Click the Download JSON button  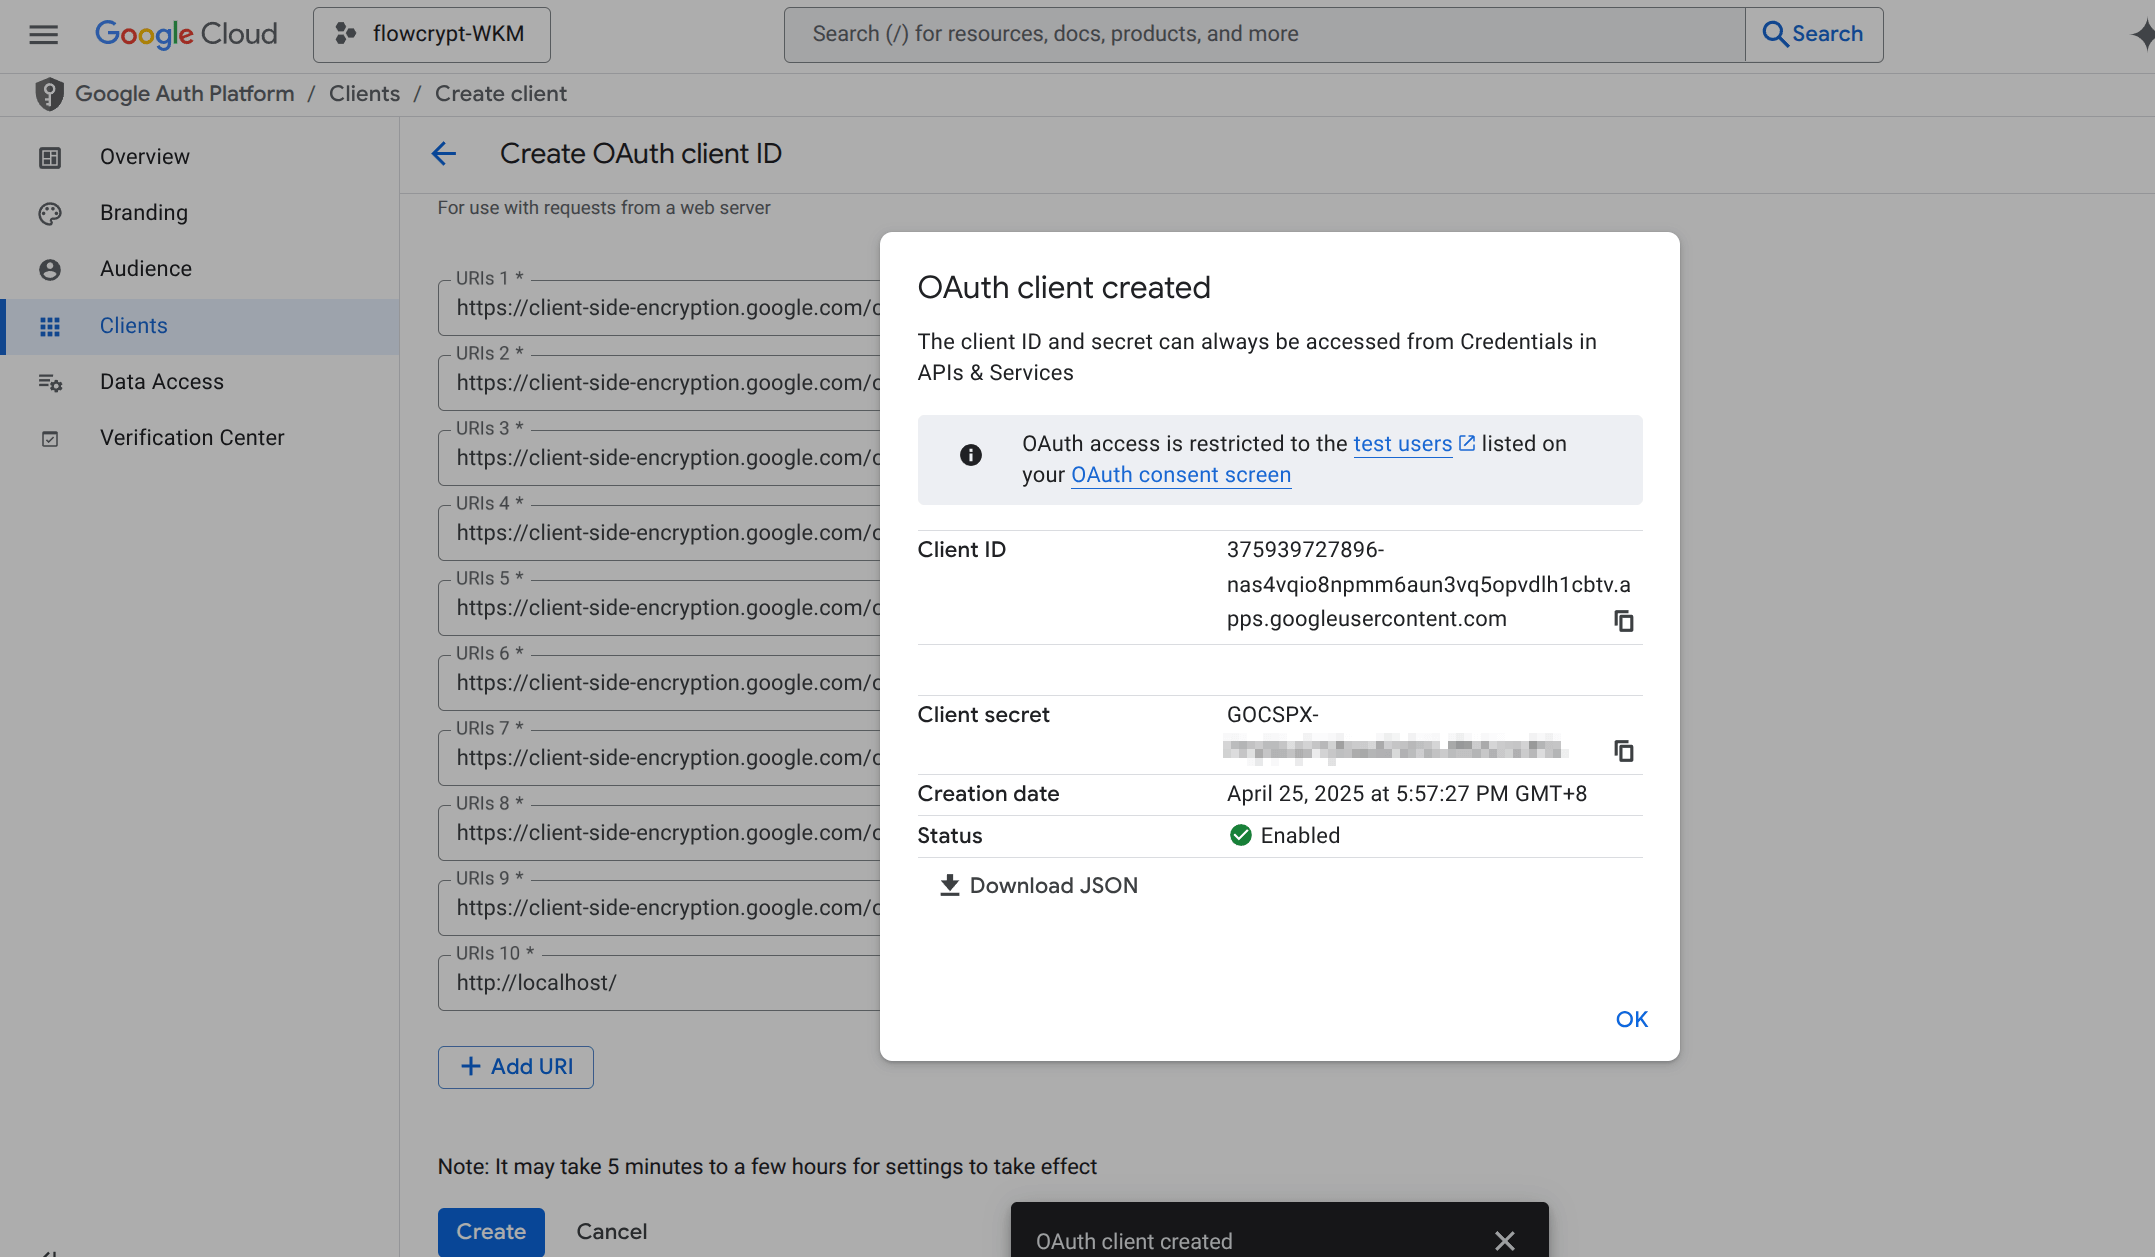point(1039,886)
